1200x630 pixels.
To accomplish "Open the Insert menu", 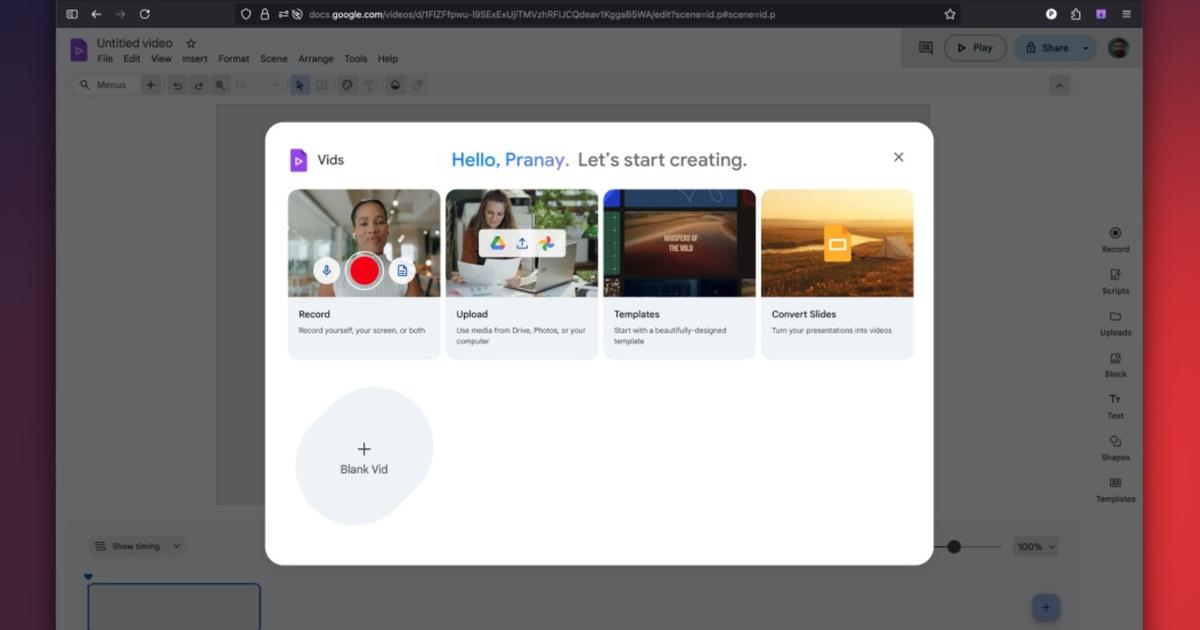I will 195,59.
